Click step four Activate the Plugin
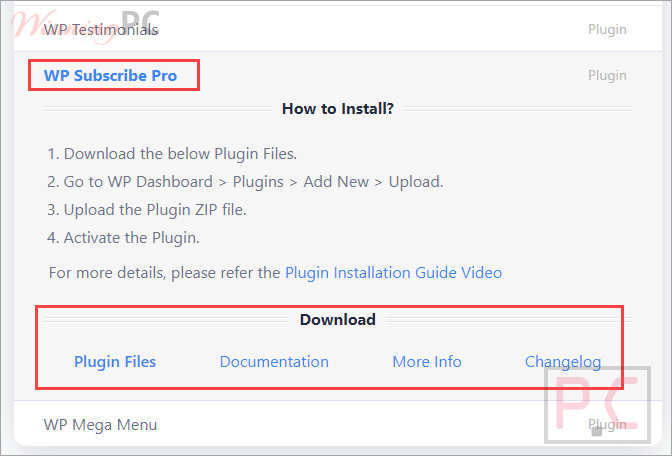 click(x=123, y=238)
